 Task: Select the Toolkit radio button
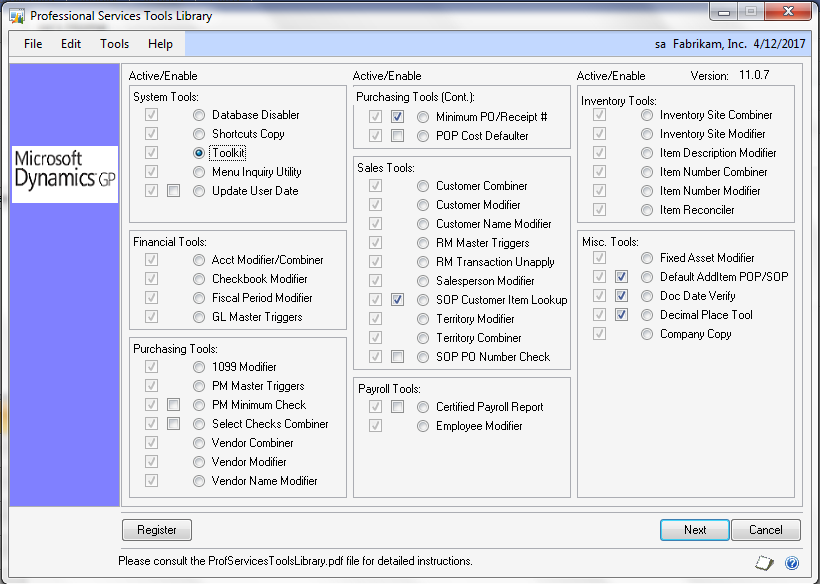199,153
